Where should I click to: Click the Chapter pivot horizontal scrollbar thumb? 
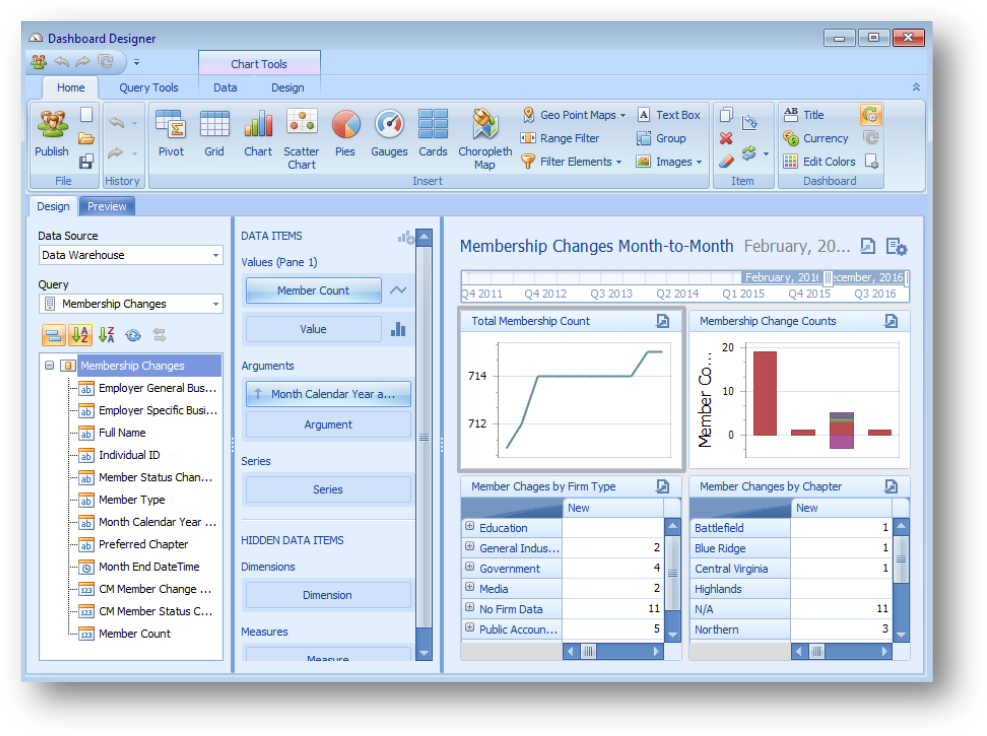coord(816,651)
